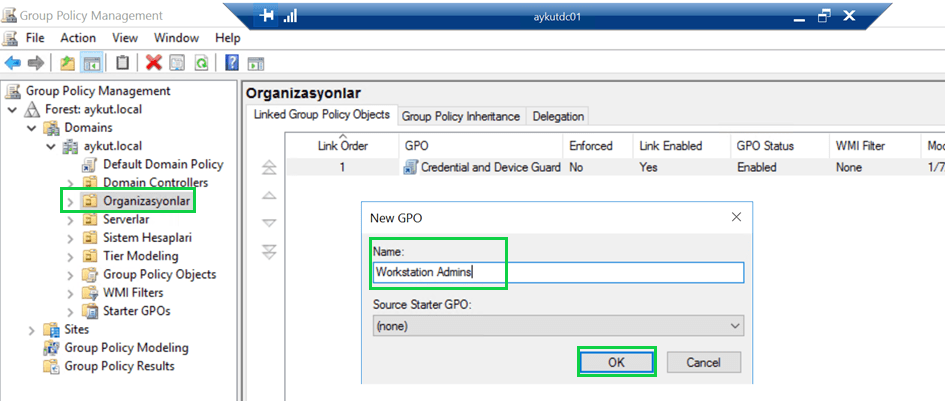Select Group Policy Objects in the tree
This screenshot has height=401, width=945.
[x=159, y=274]
